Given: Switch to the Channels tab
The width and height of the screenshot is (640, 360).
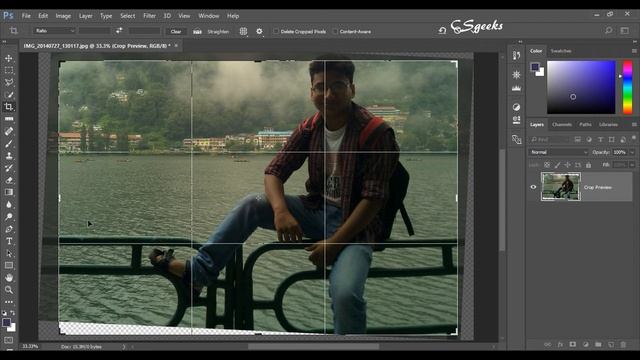Looking at the screenshot, I should point(562,124).
